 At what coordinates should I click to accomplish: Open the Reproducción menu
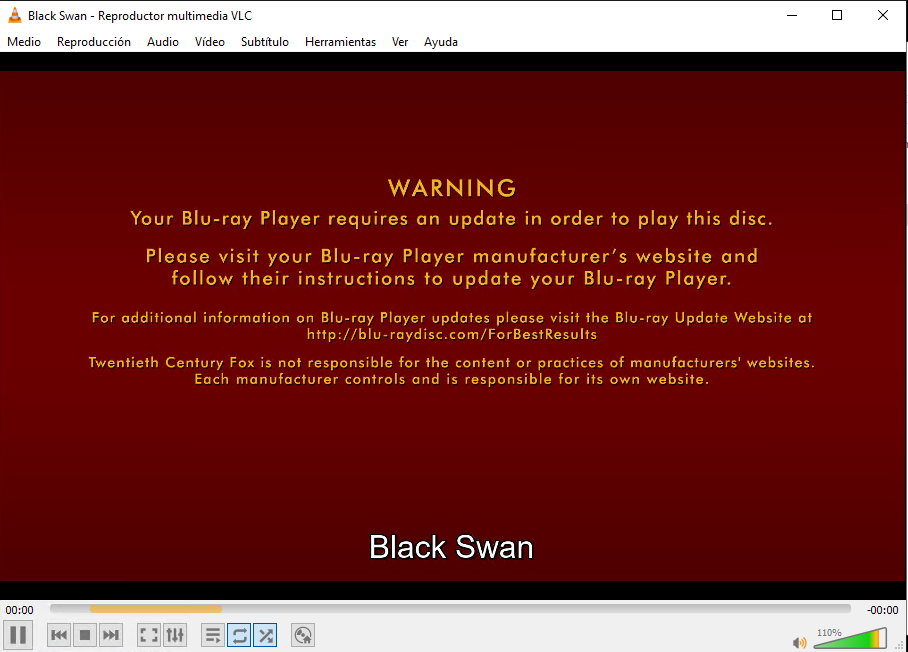(x=94, y=42)
